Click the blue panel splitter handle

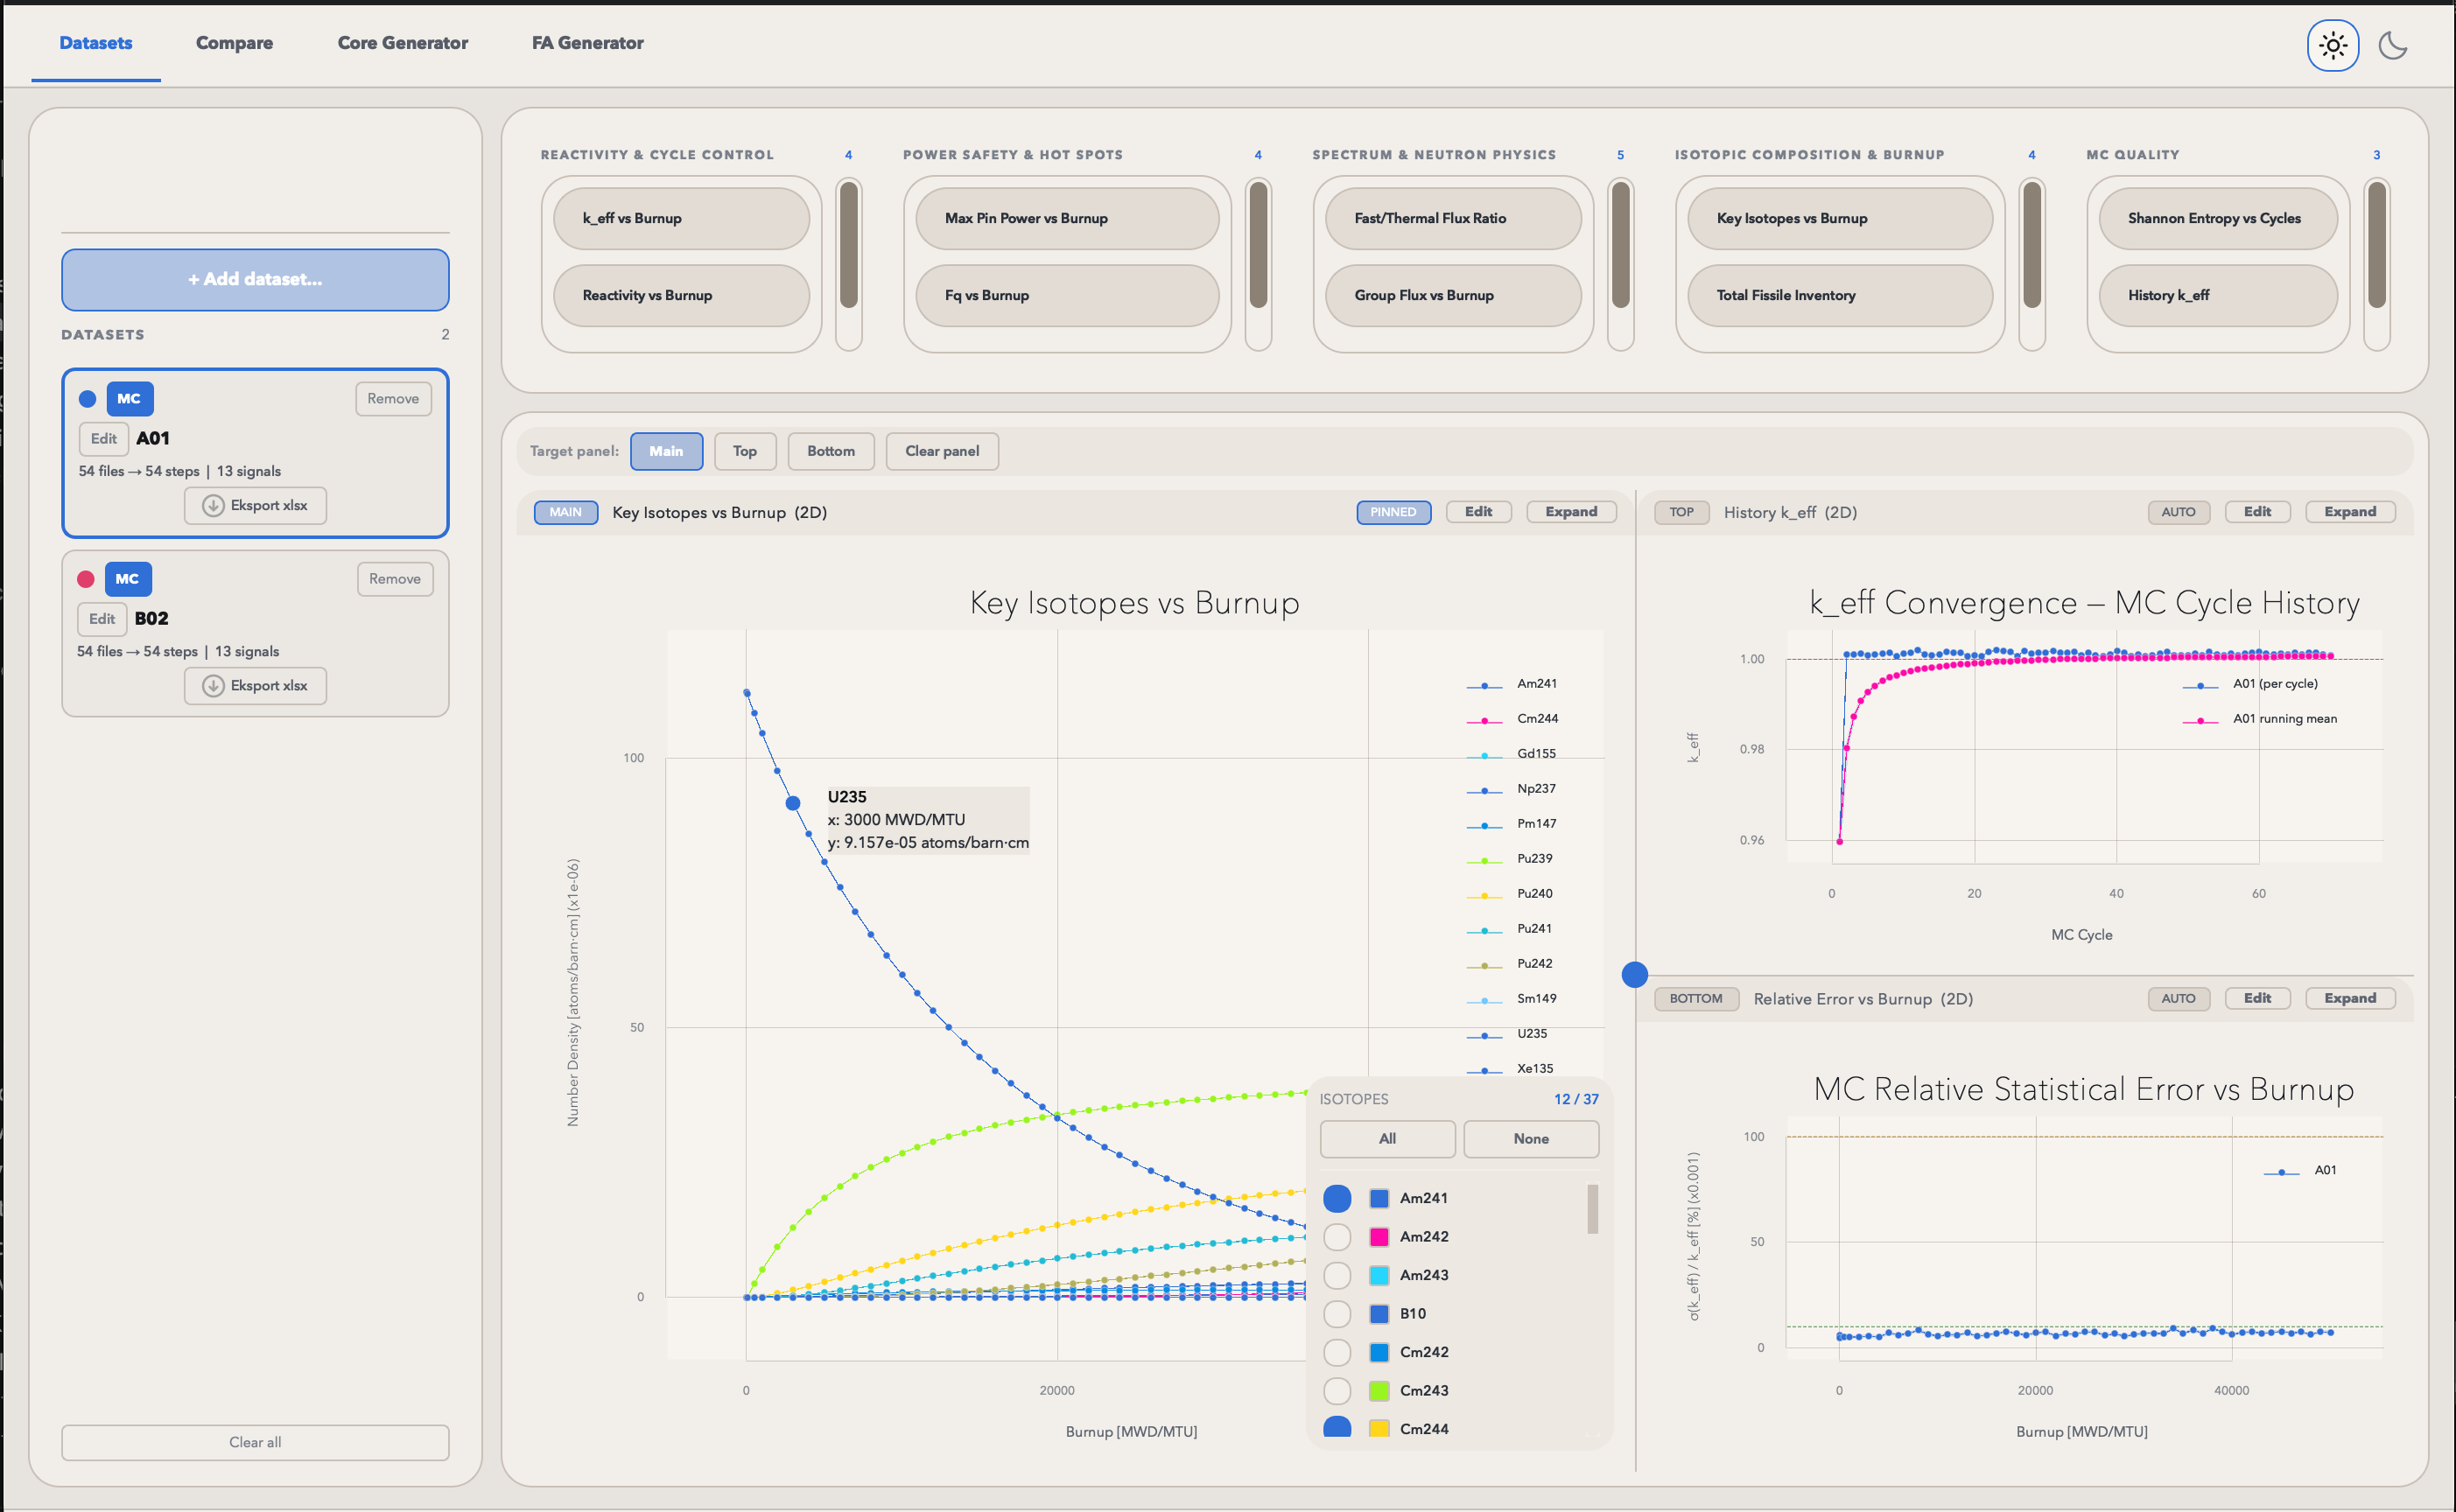1634,974
